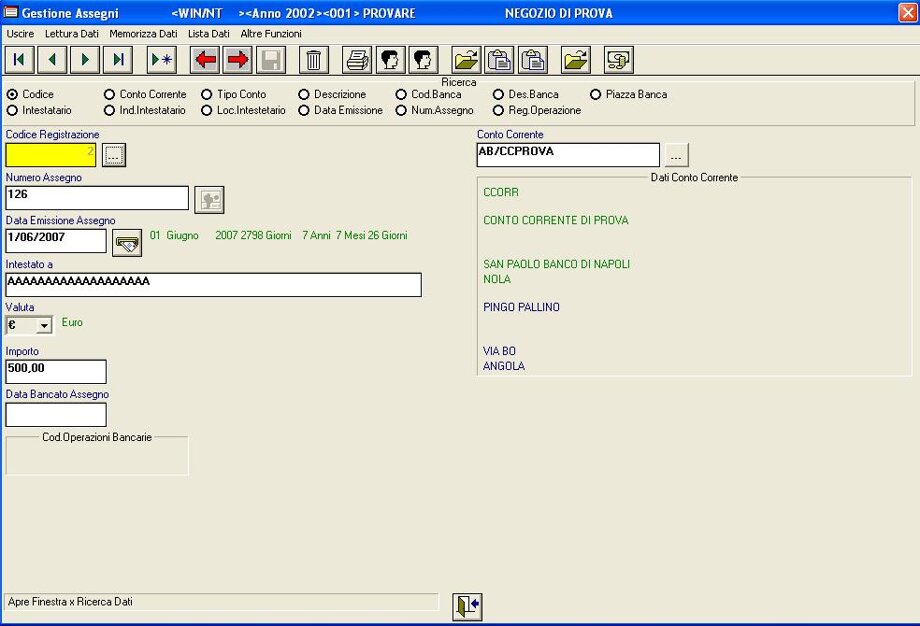This screenshot has width=920, height=626.
Task: Select the Data Emissione radio button
Action: 304,110
